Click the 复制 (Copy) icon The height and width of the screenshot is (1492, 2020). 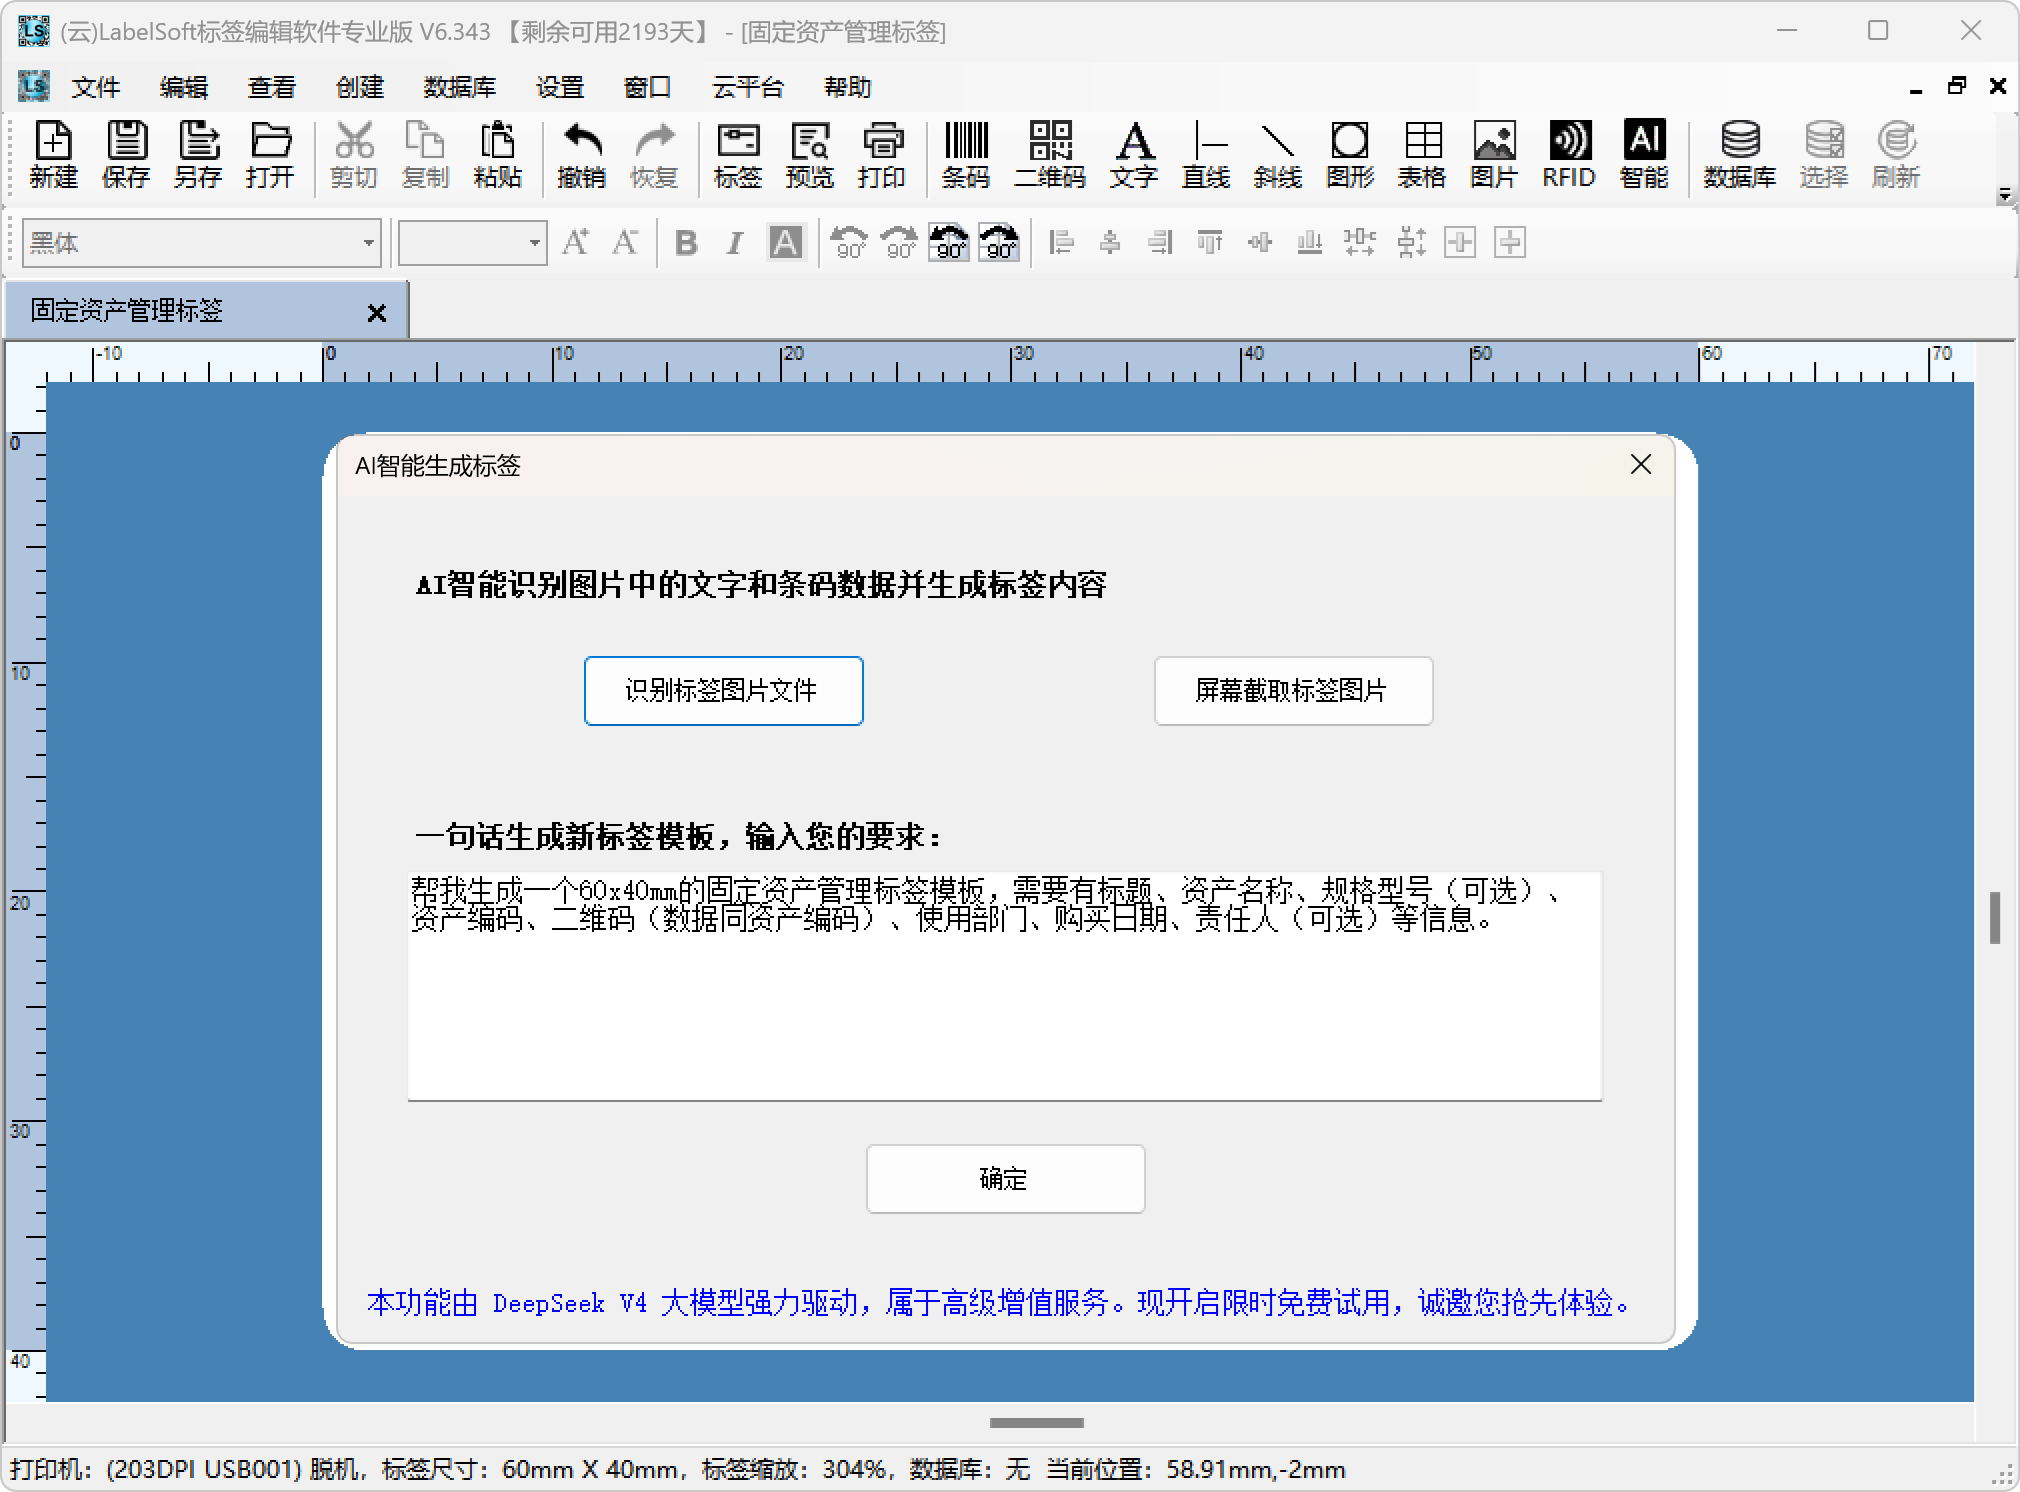[x=426, y=154]
